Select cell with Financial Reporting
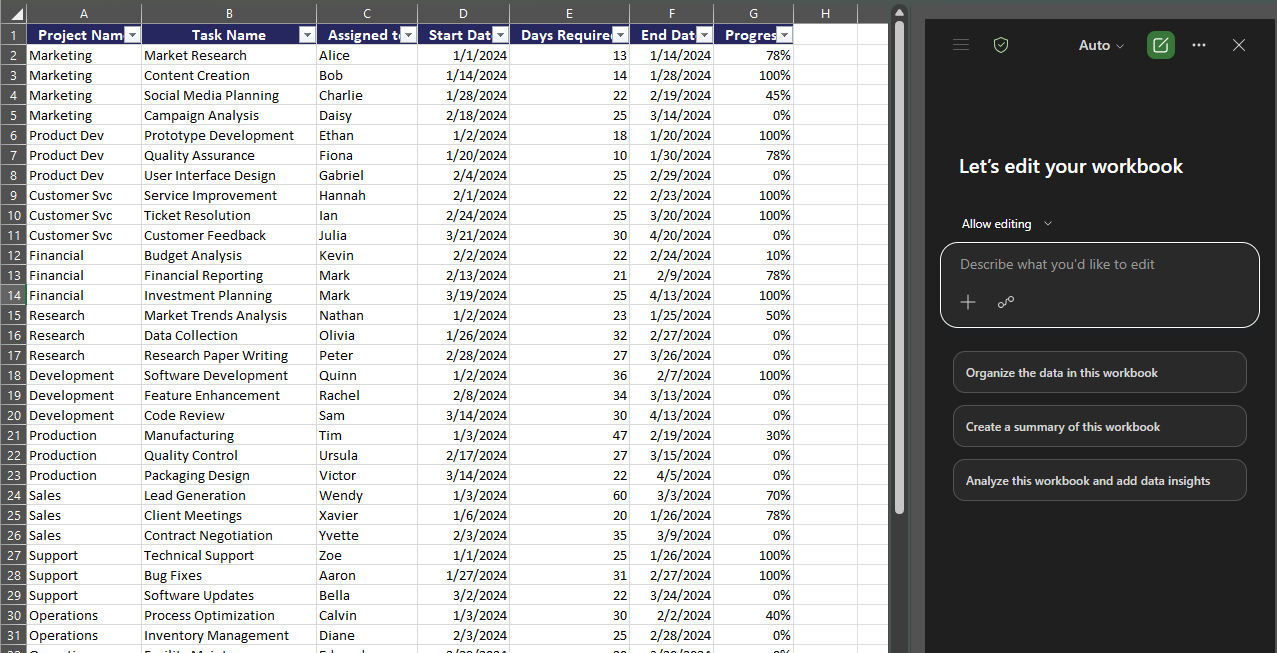The image size is (1277, 653). coord(229,275)
